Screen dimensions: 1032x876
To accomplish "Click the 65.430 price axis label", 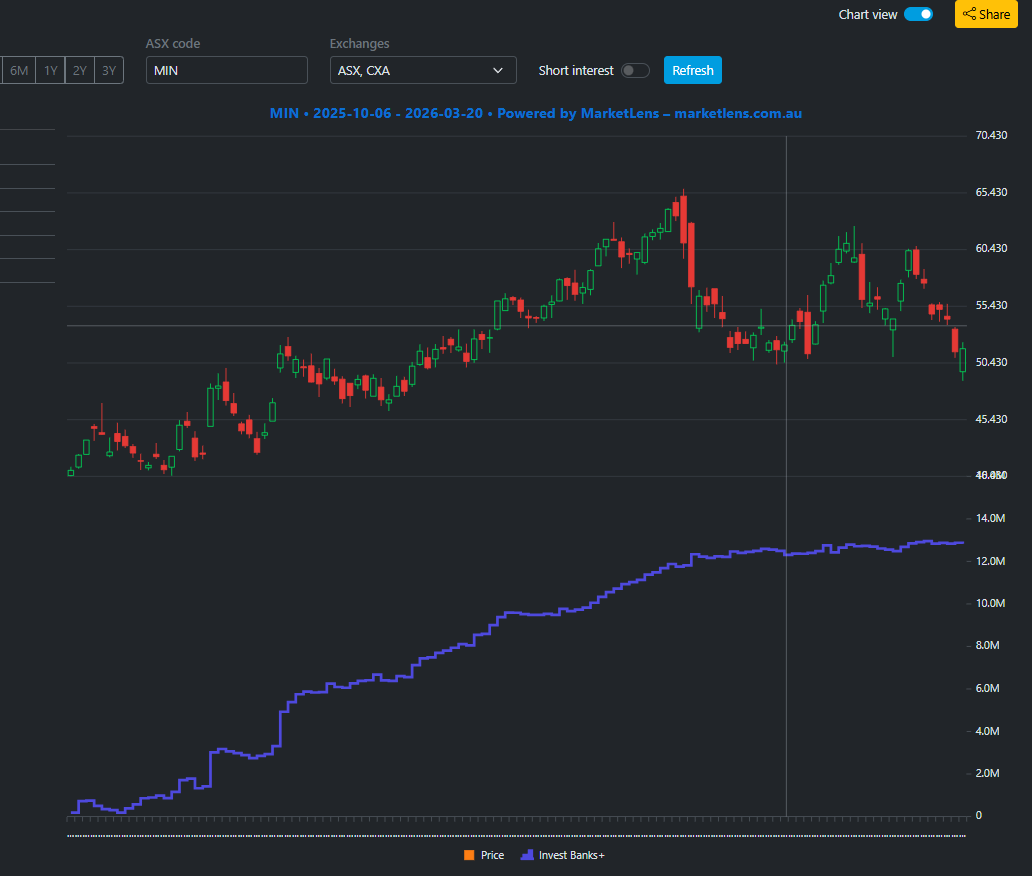I will click(x=991, y=192).
